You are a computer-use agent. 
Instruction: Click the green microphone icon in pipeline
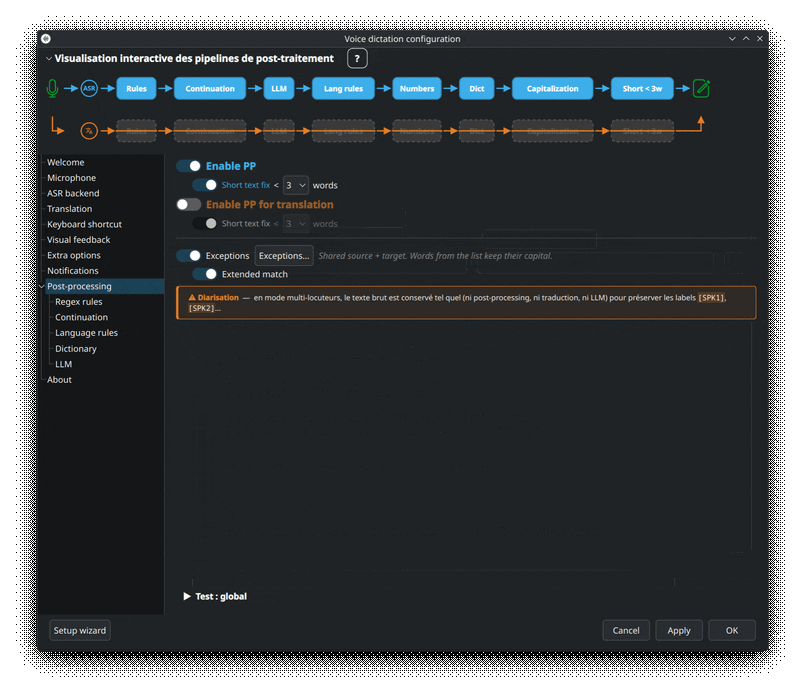tap(52, 88)
